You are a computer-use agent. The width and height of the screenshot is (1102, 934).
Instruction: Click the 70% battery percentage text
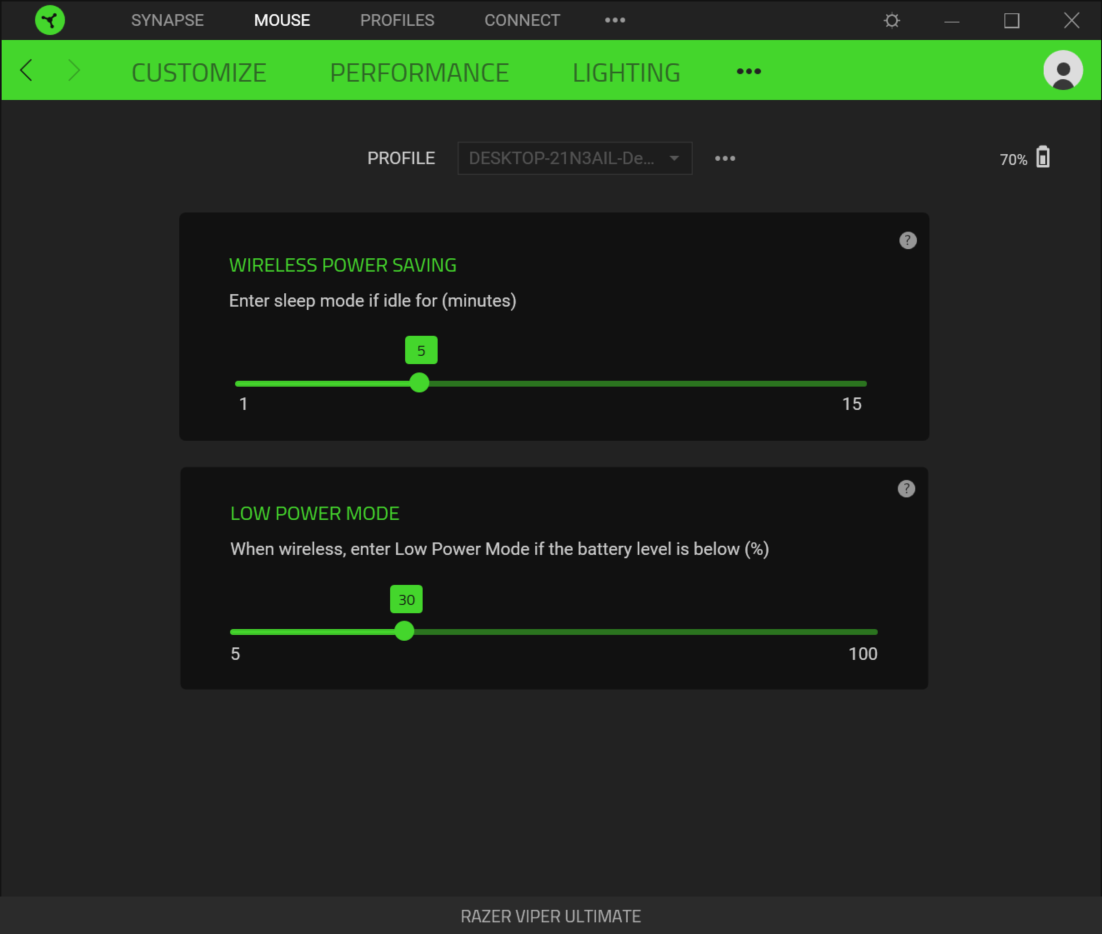pyautogui.click(x=1013, y=160)
